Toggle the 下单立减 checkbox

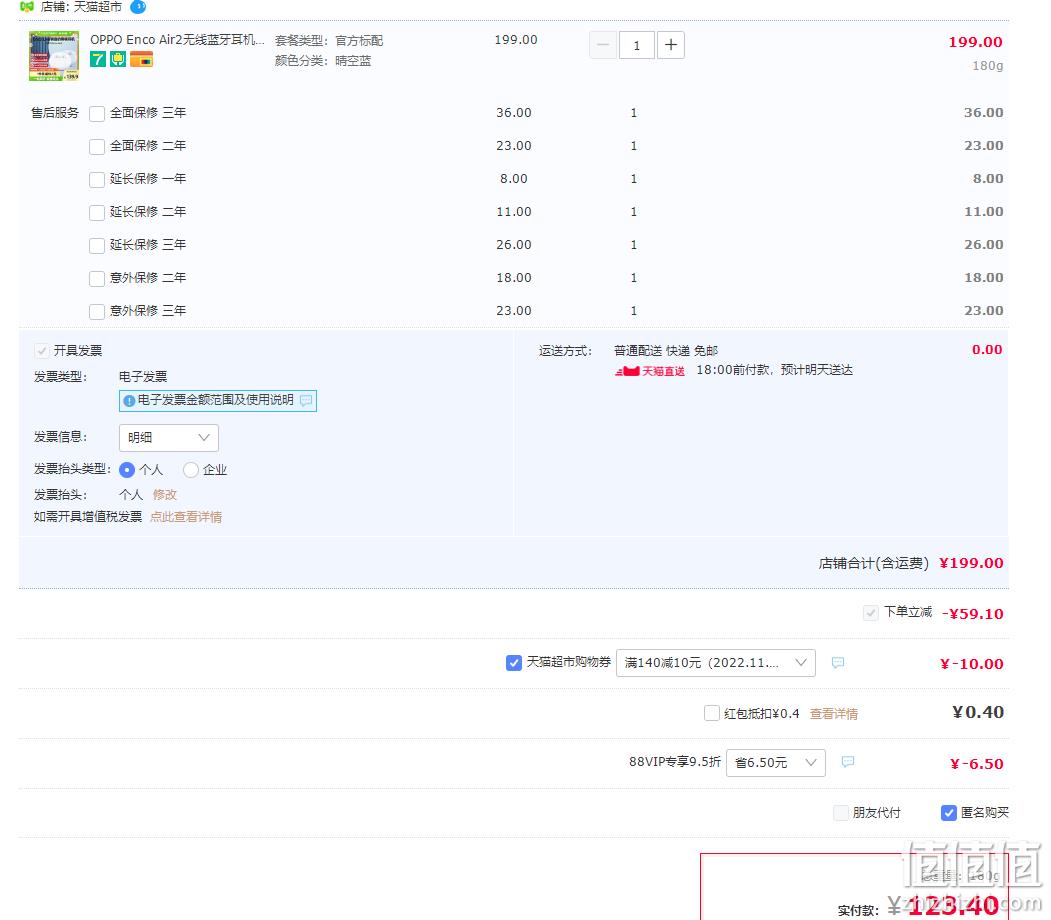(871, 612)
